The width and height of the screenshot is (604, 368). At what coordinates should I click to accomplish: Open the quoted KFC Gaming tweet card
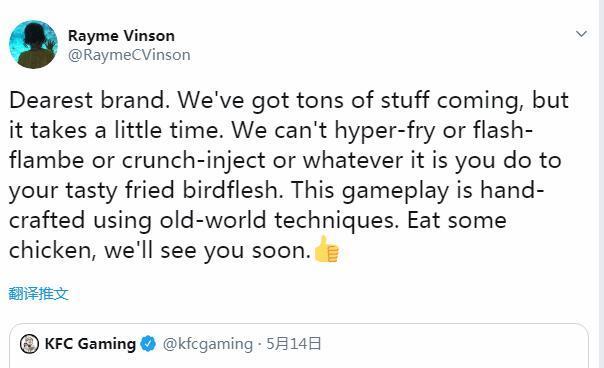click(299, 346)
